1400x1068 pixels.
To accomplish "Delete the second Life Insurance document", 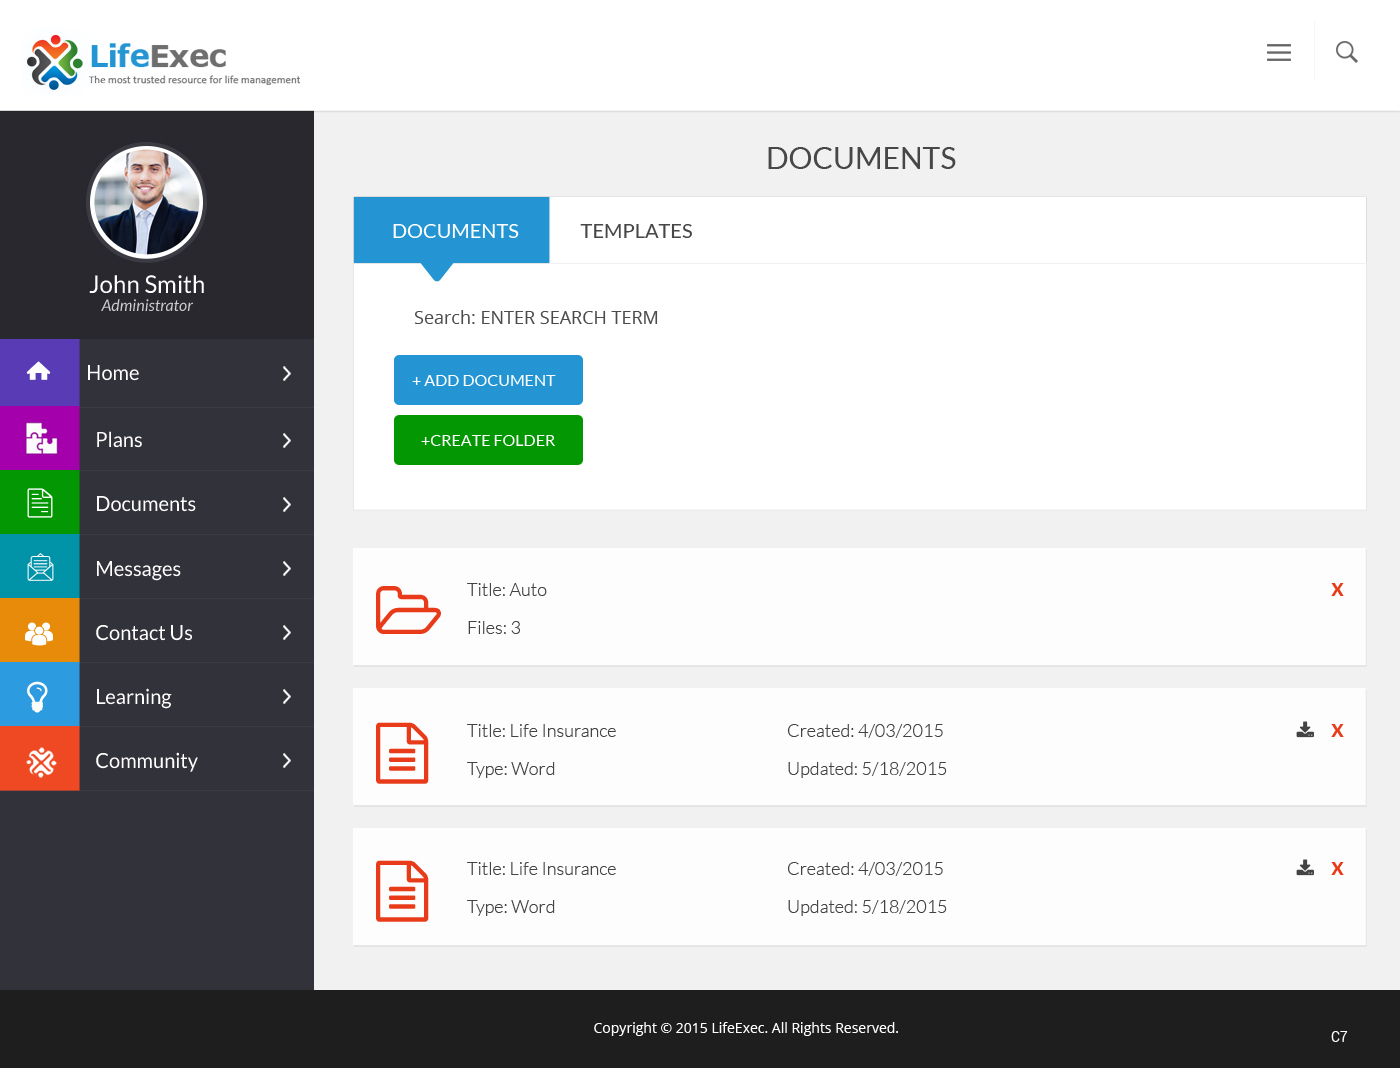I will point(1337,869).
